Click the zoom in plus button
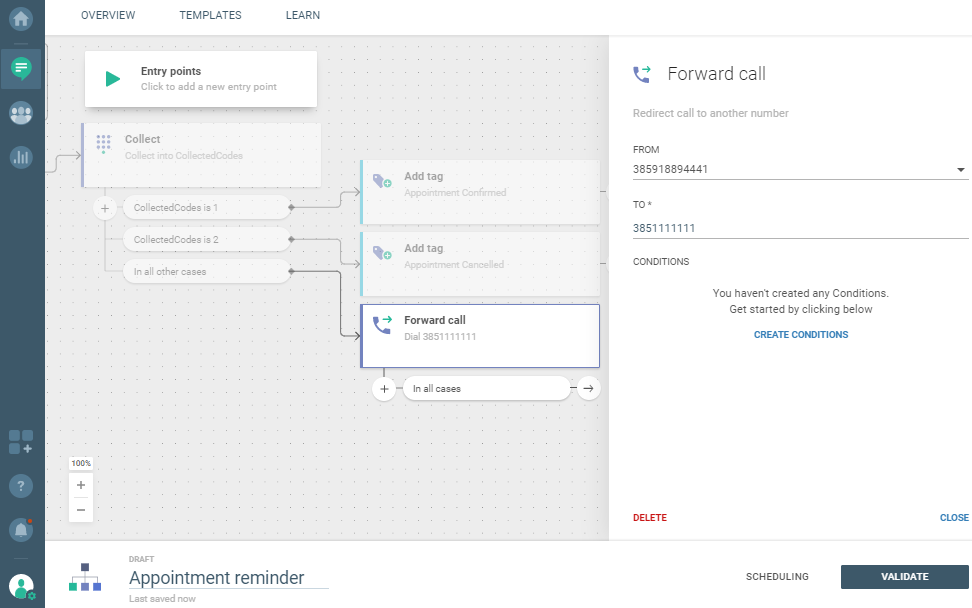This screenshot has width=972, height=608. (81, 485)
